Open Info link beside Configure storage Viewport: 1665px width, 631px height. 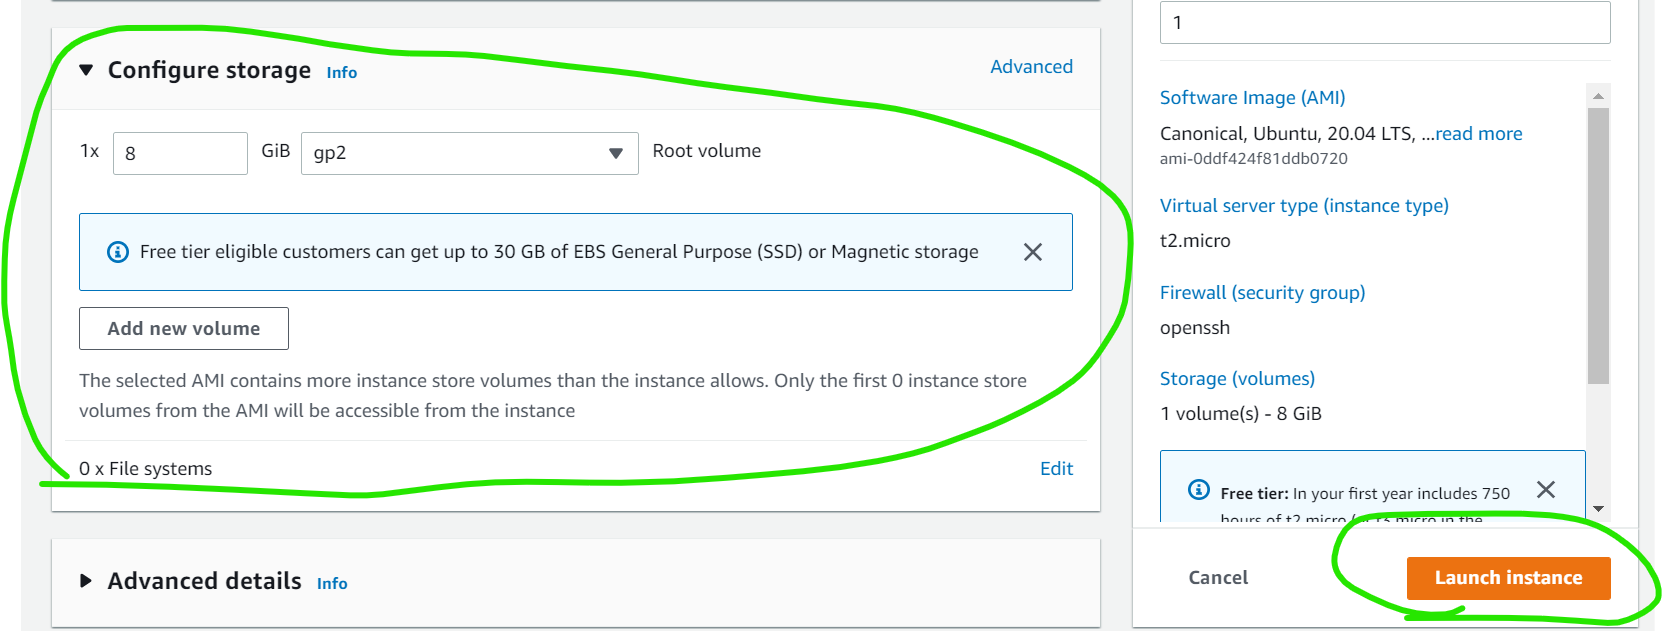342,73
